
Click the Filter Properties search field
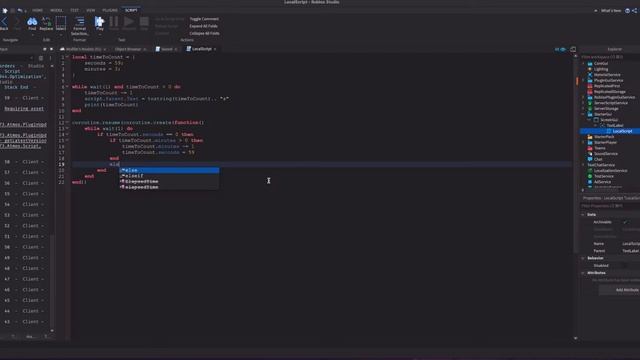pyautogui.click(x=610, y=206)
